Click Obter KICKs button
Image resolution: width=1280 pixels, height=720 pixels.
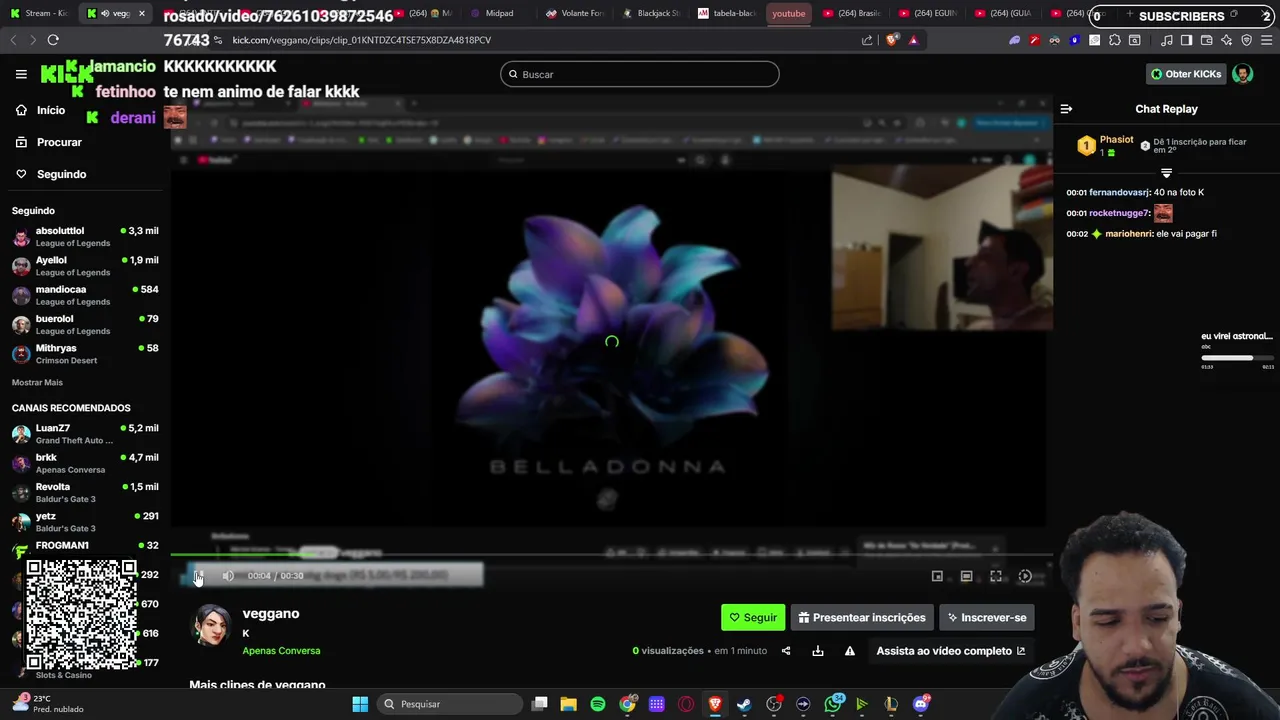pyautogui.click(x=1185, y=74)
